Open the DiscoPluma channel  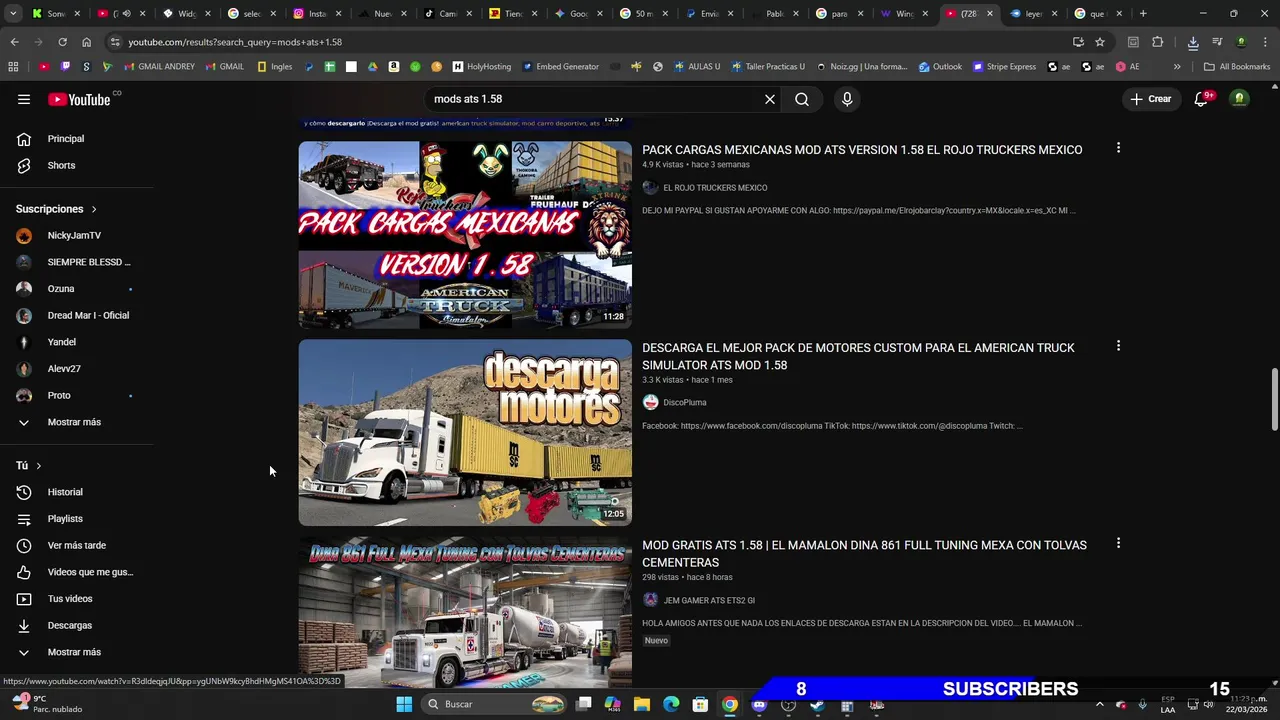coord(685,402)
